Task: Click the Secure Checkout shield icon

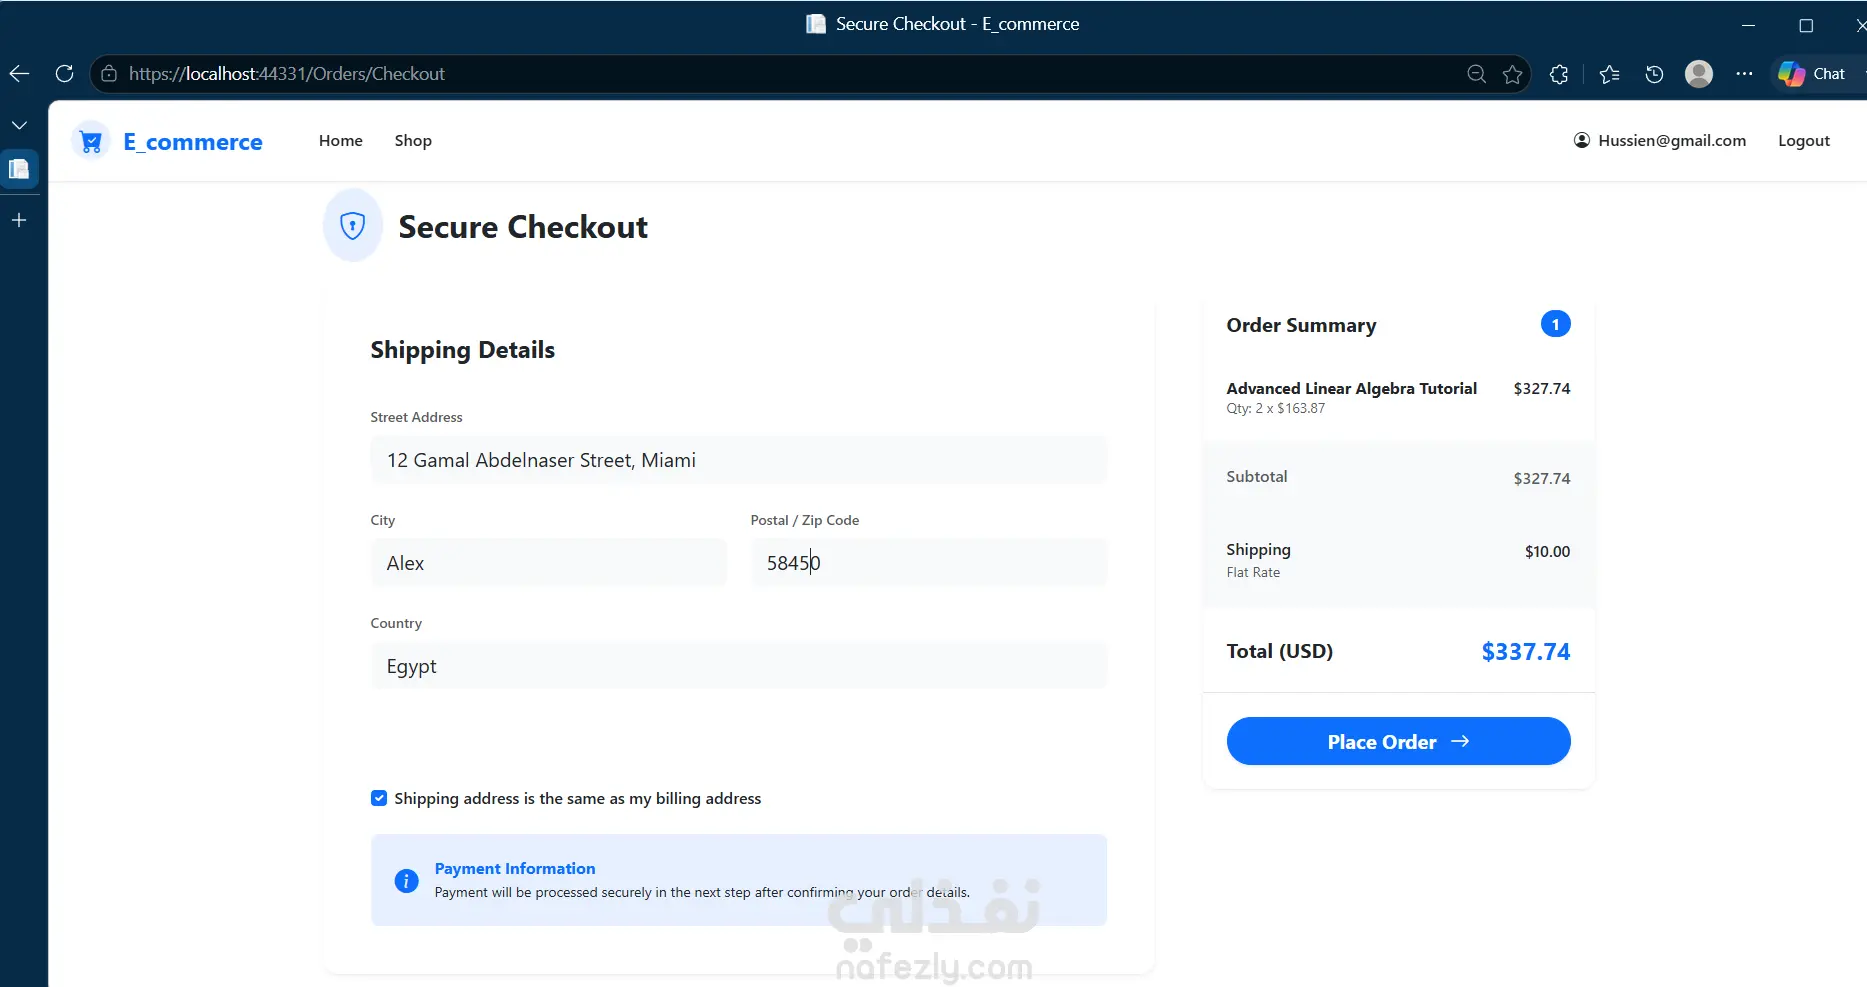Action: point(353,226)
